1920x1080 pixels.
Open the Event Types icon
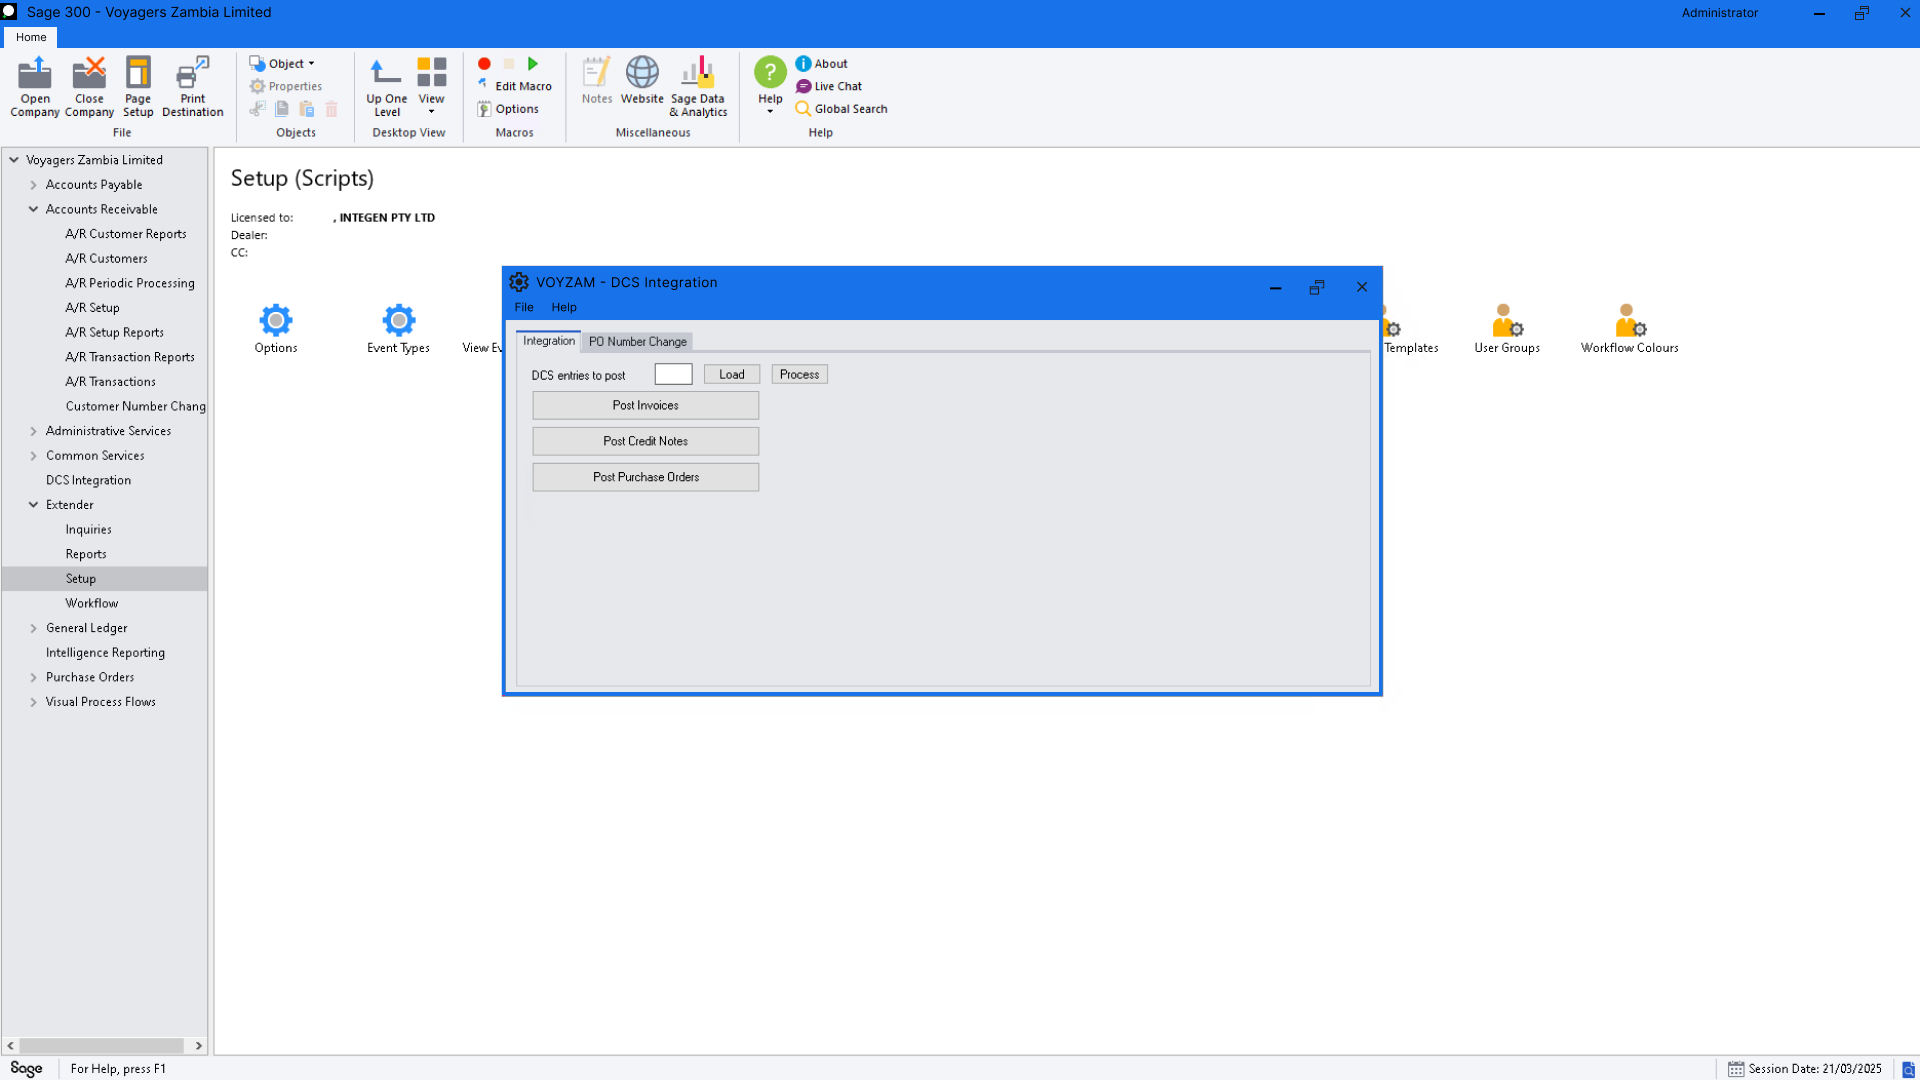[398, 328]
